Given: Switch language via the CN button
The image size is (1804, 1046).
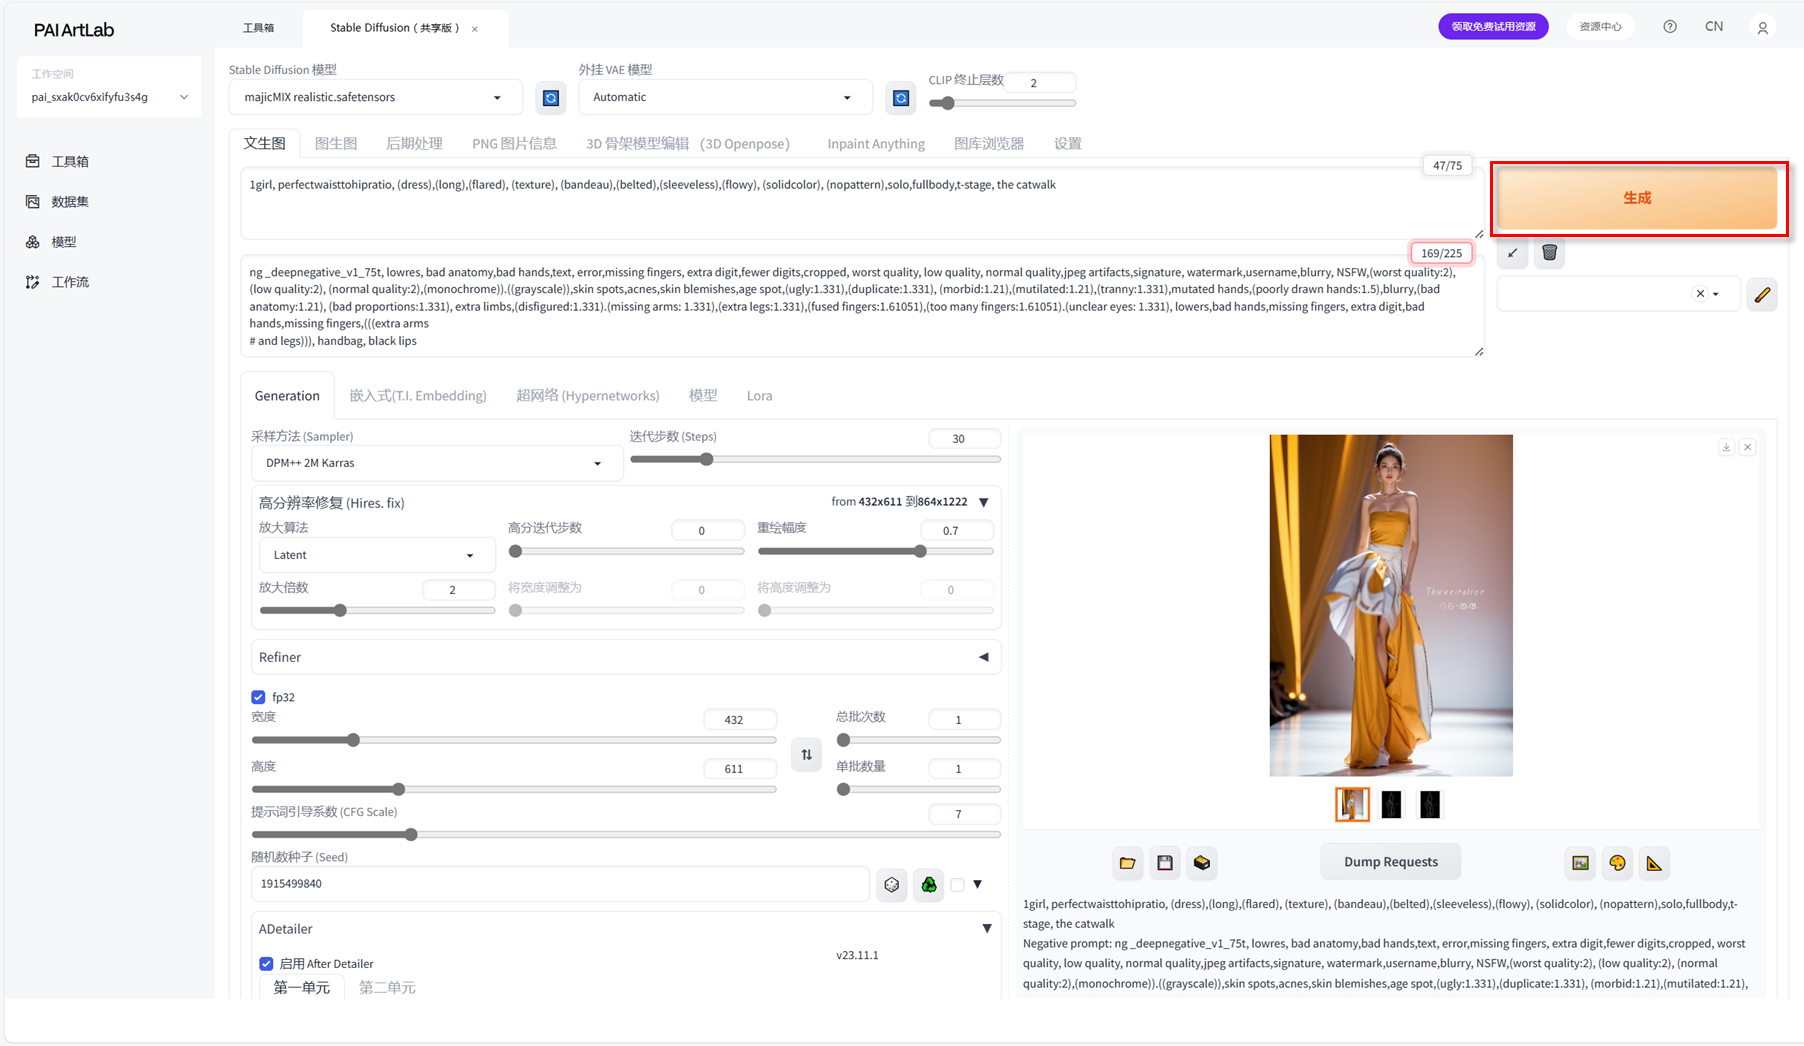Looking at the screenshot, I should pos(1714,27).
